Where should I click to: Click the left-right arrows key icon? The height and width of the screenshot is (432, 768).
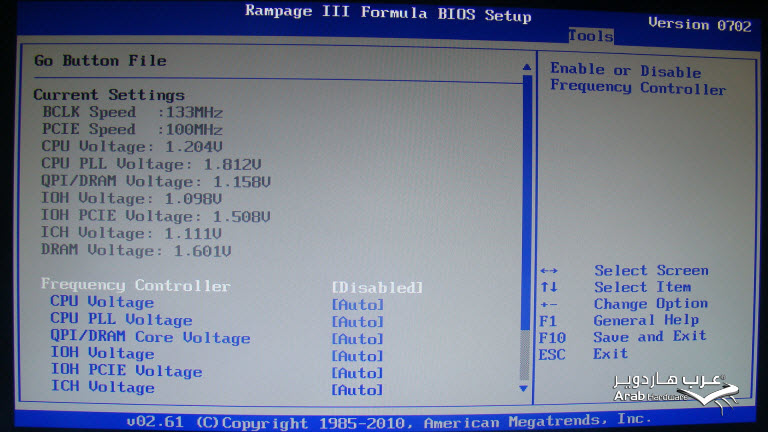pos(549,270)
